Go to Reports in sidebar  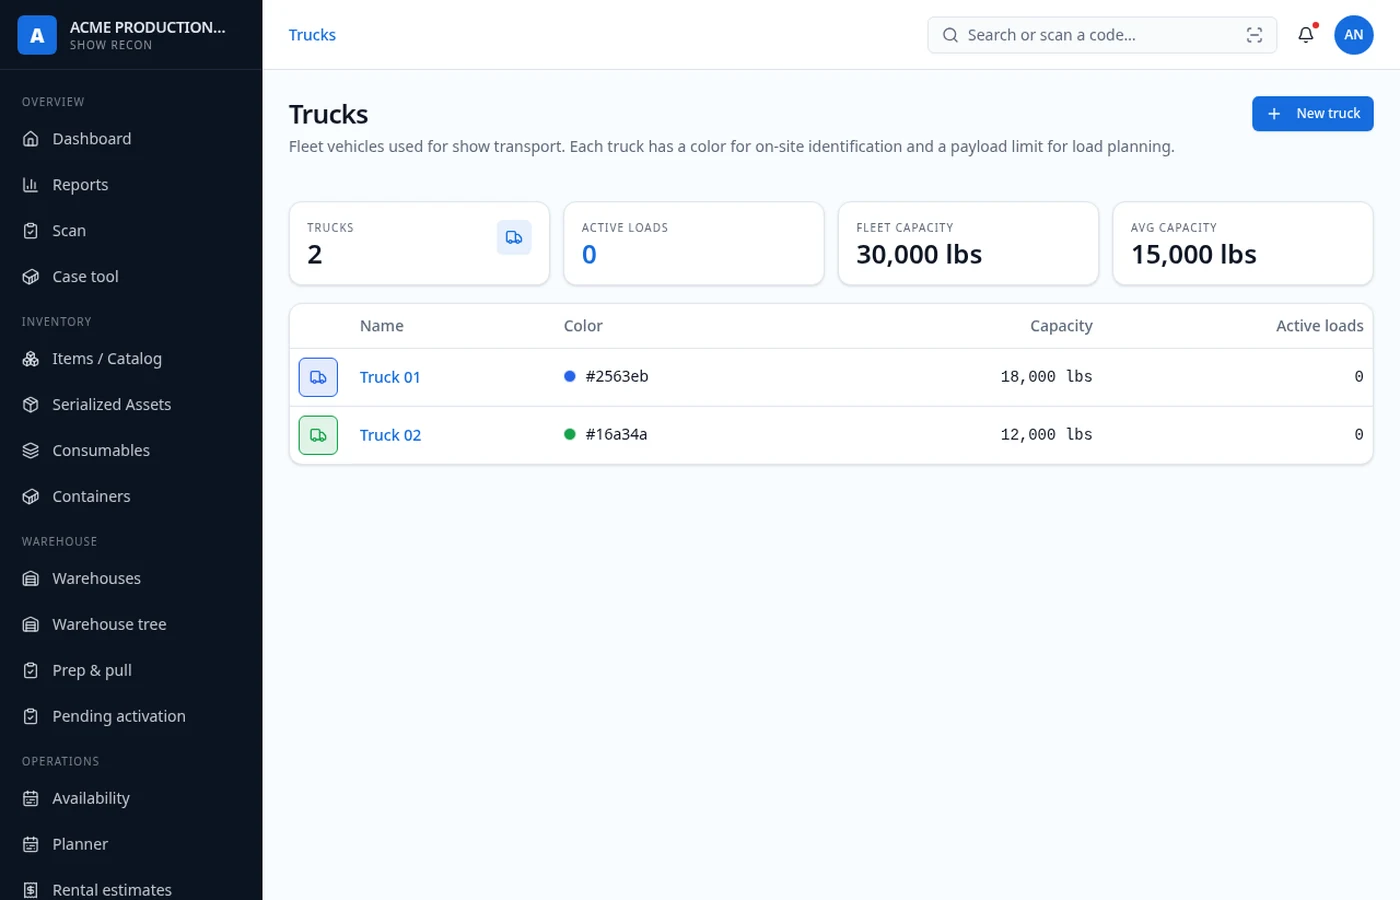[x=131, y=185]
